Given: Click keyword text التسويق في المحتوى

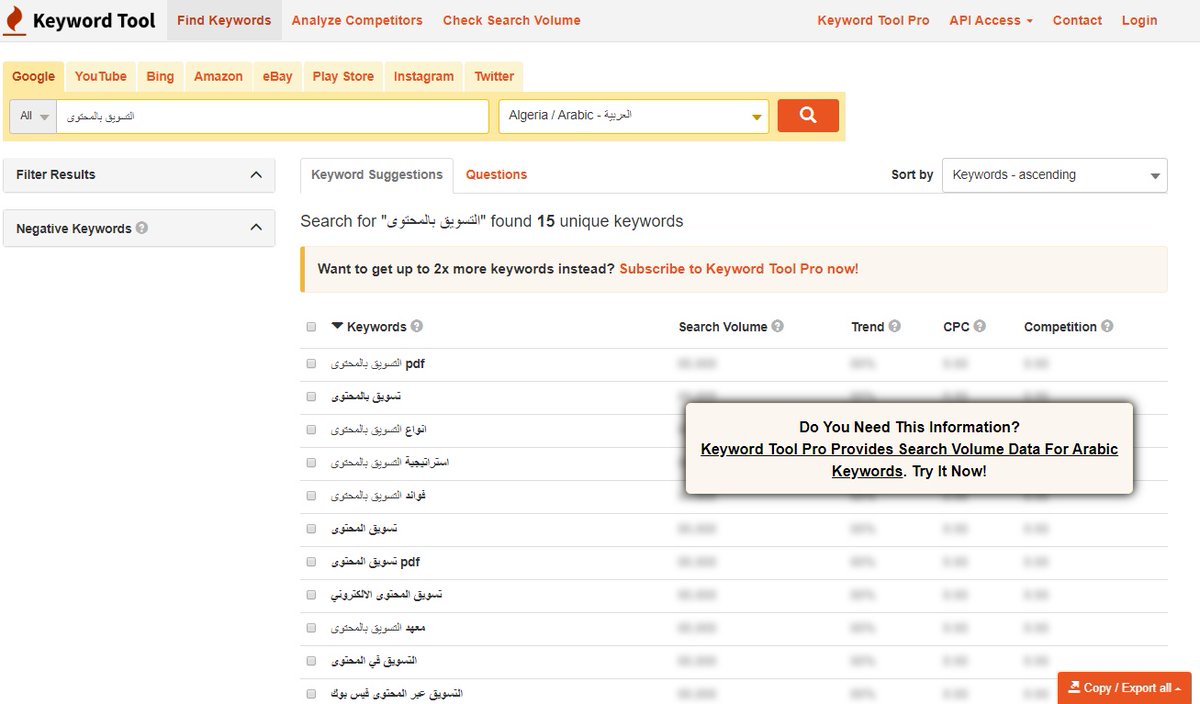Looking at the screenshot, I should tap(373, 661).
